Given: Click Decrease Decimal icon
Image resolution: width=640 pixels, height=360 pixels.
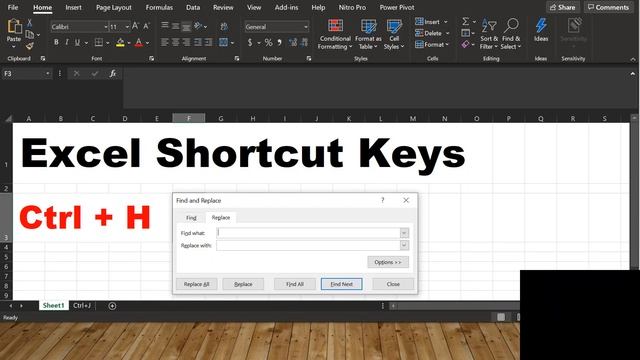Looking at the screenshot, I should click(x=304, y=42).
